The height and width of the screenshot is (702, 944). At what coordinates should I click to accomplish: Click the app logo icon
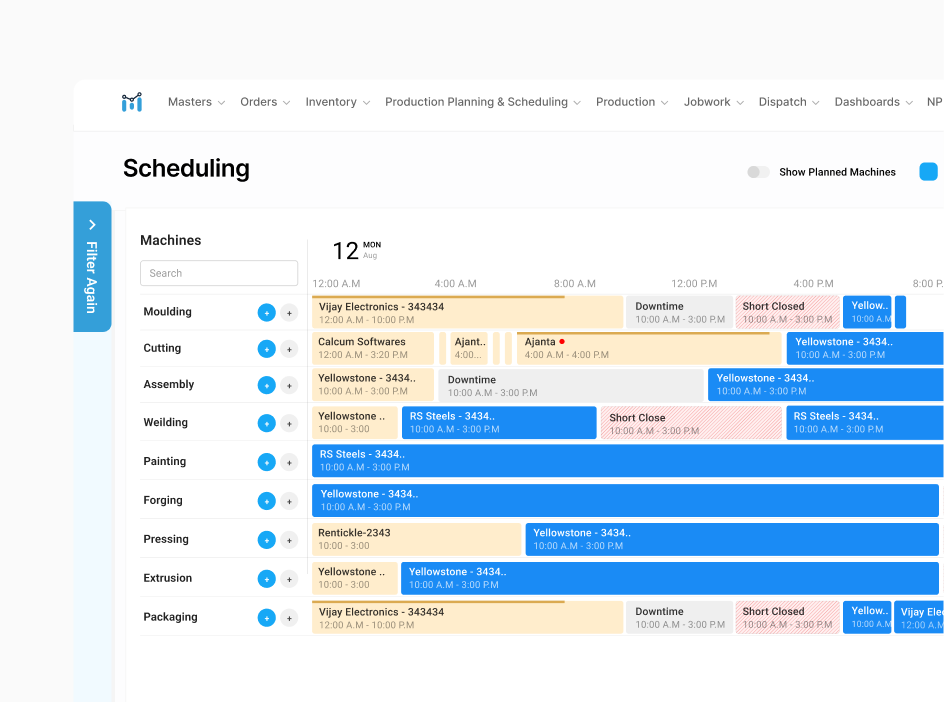pos(132,102)
